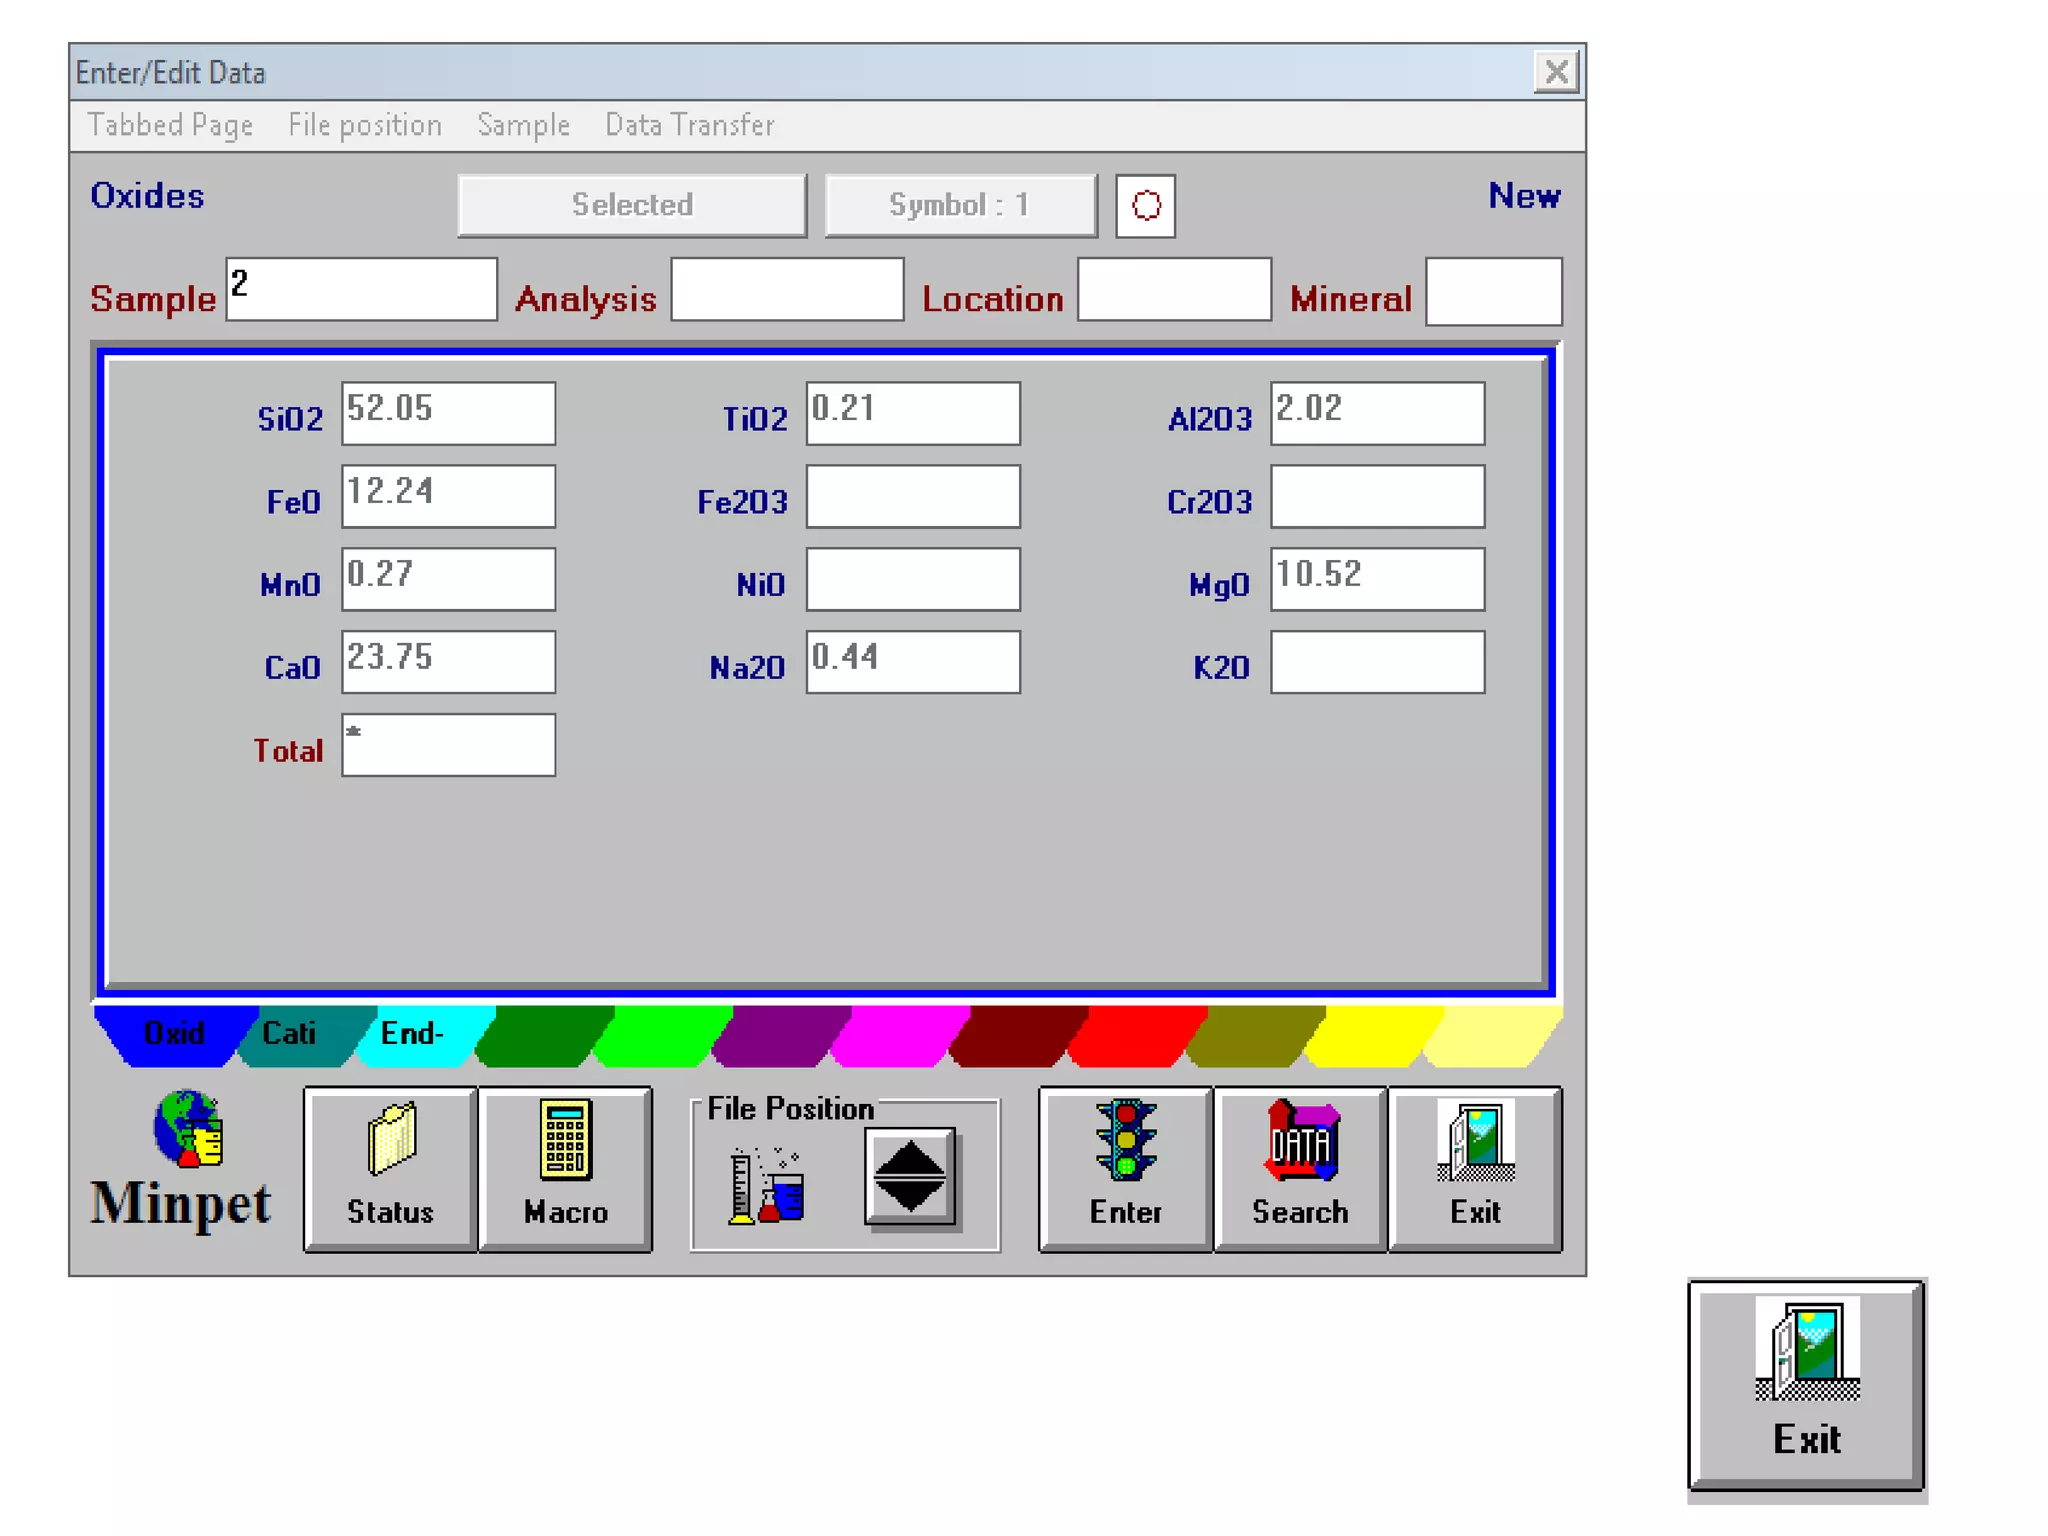The width and height of the screenshot is (2048, 1536).
Task: Switch to the Cati tab
Action: pos(290,1034)
